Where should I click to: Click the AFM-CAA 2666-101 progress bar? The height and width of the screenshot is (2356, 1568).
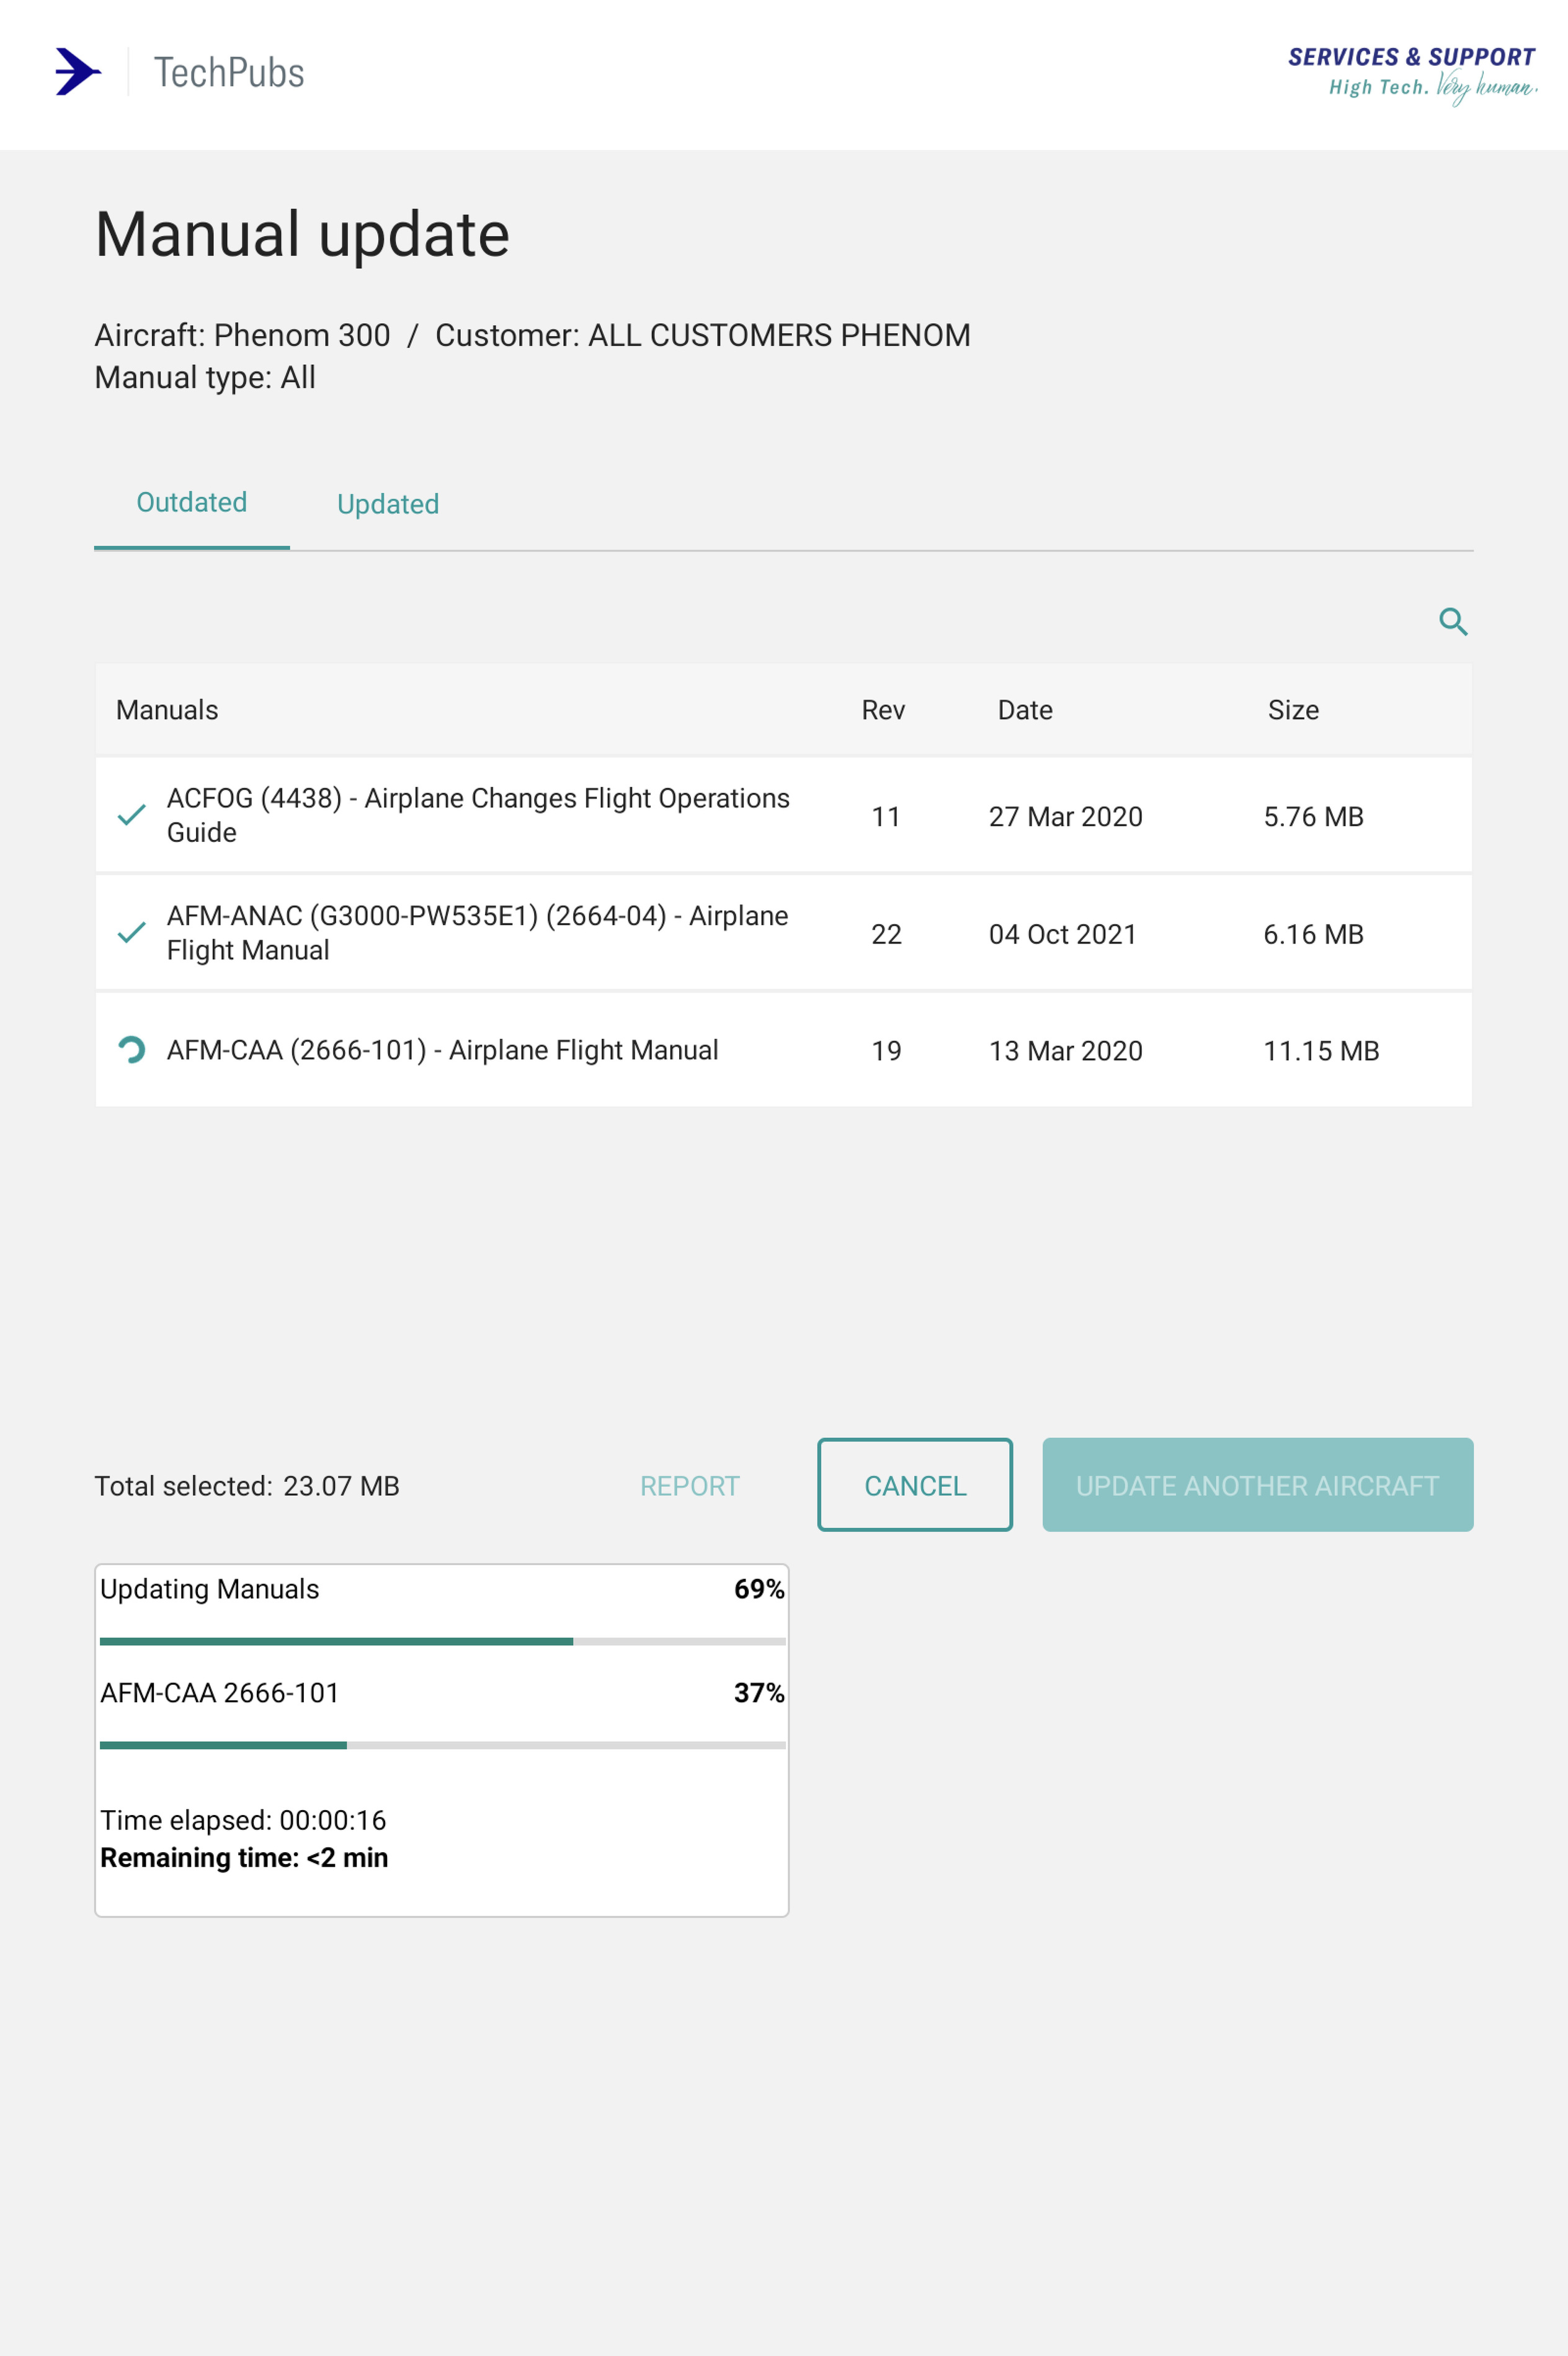point(442,1745)
